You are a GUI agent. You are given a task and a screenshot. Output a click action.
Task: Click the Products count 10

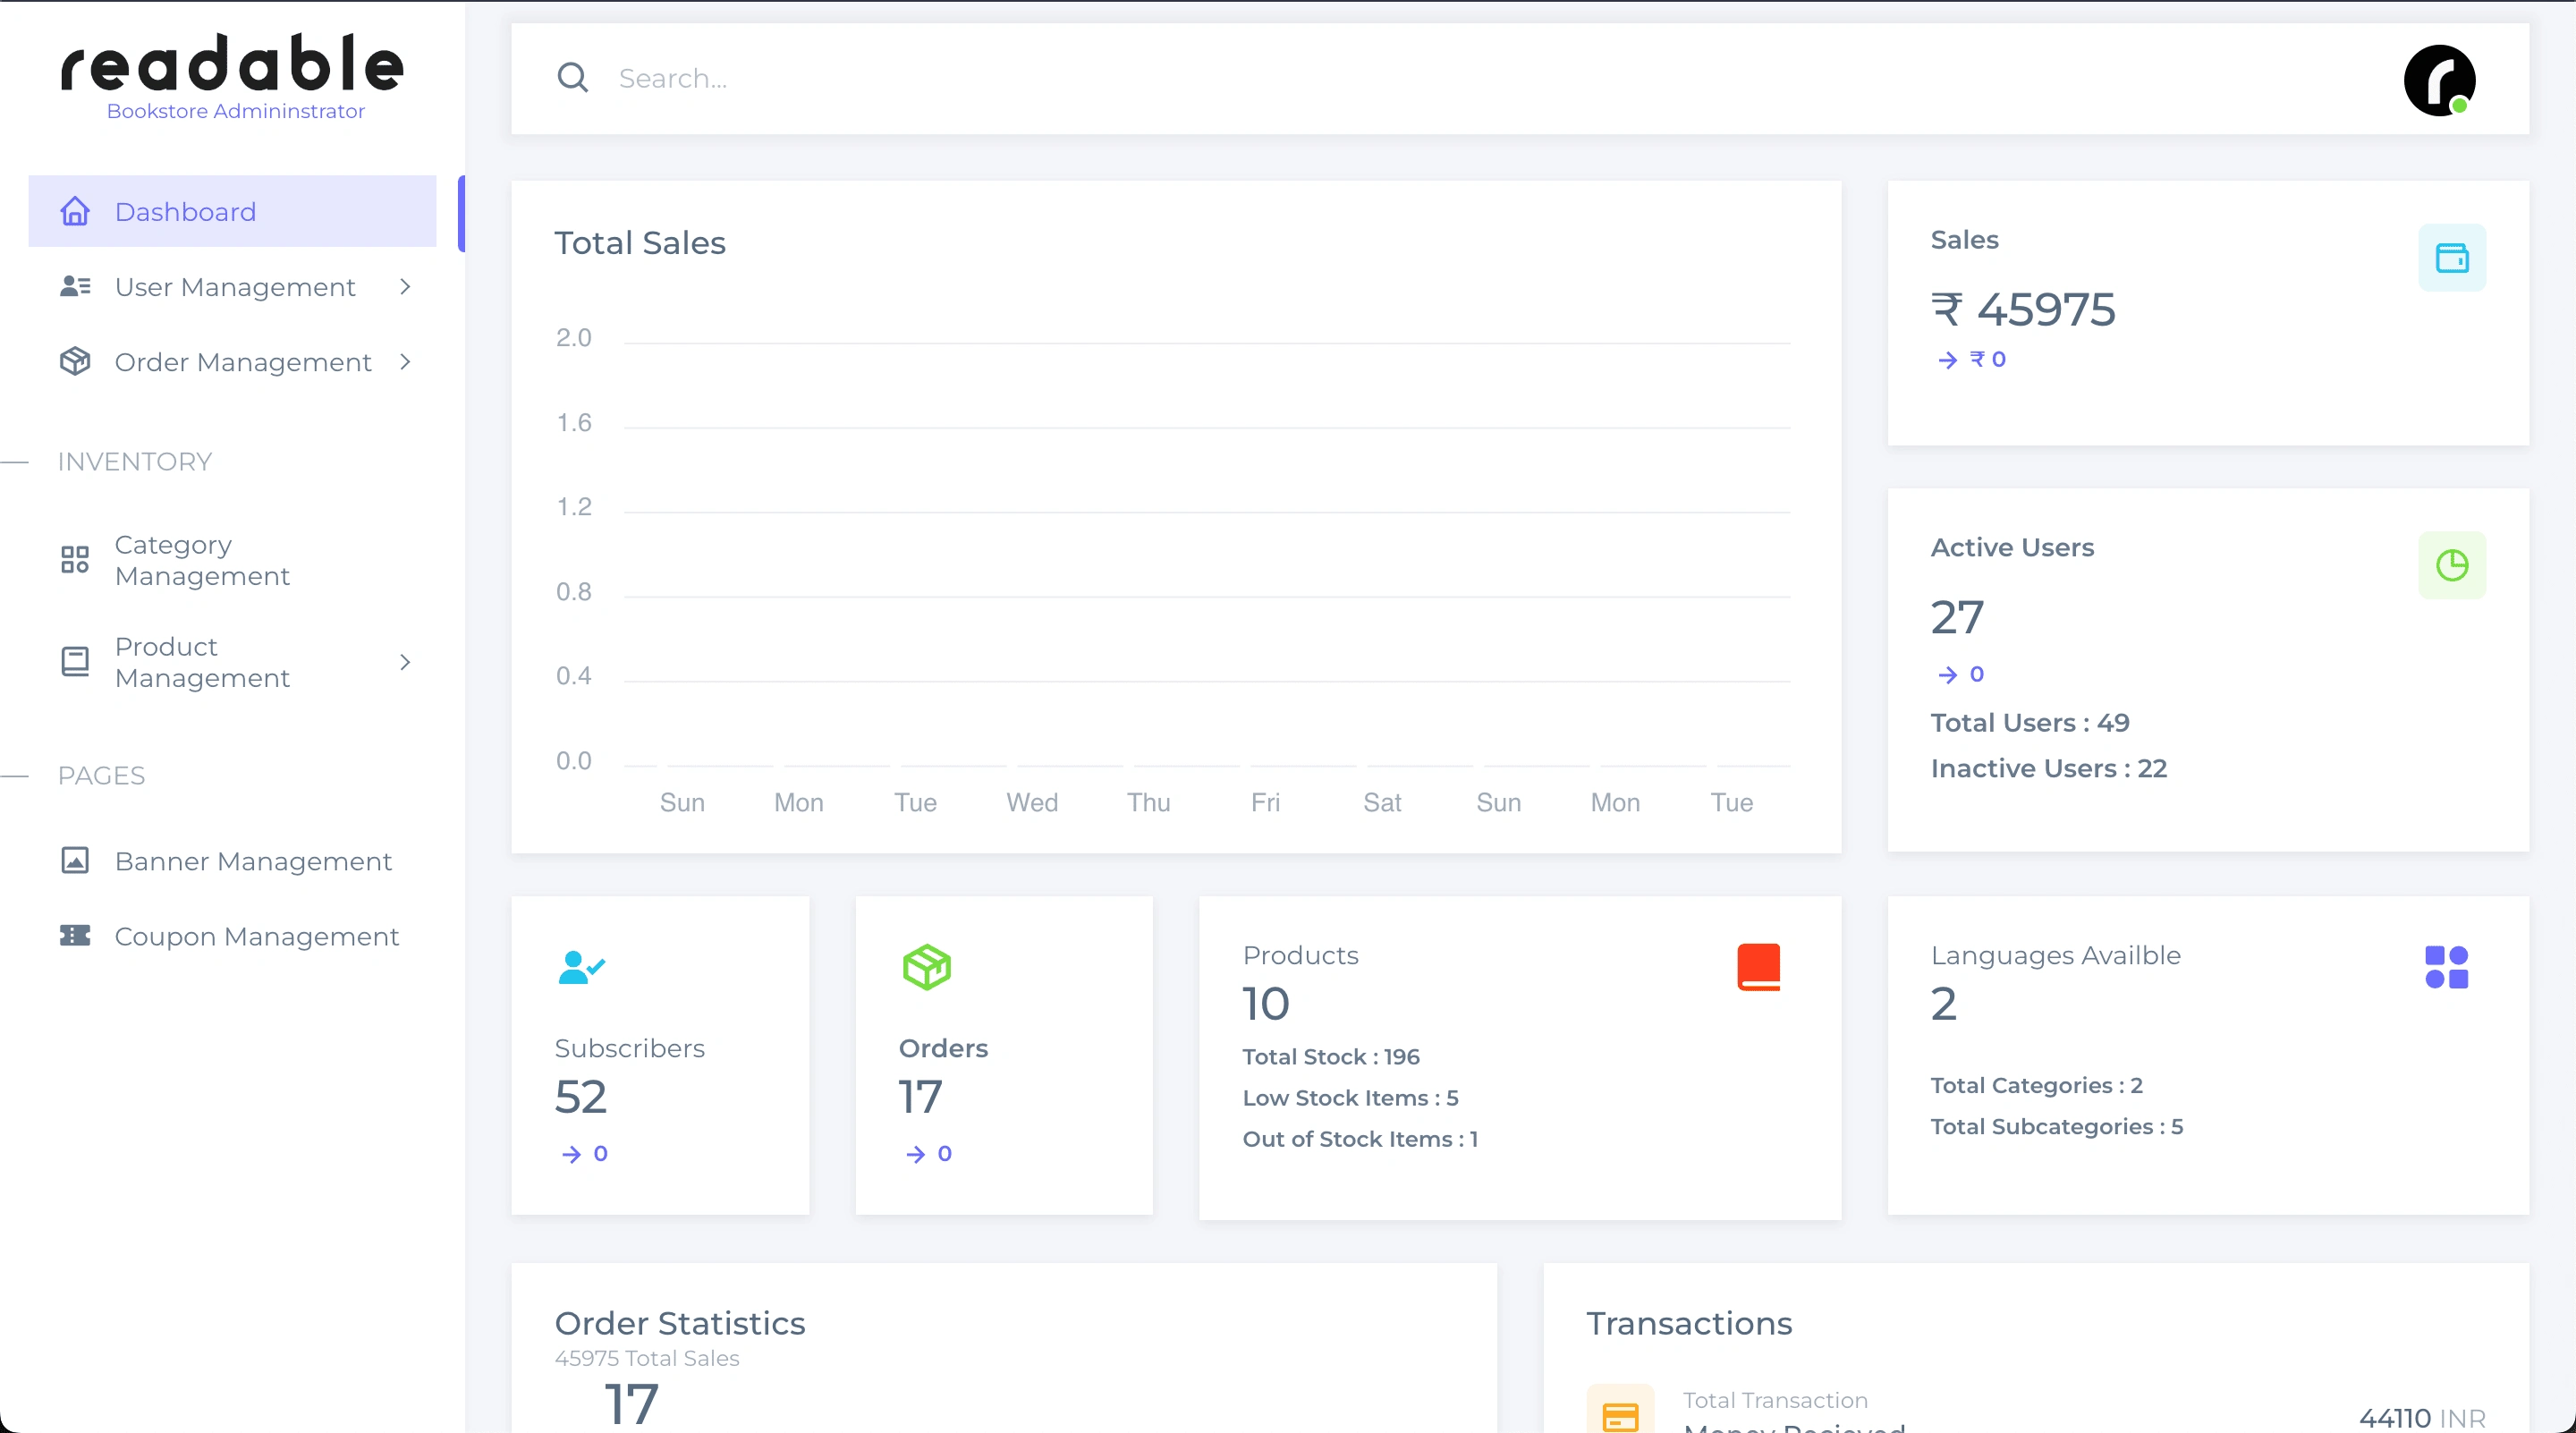pos(1265,1003)
